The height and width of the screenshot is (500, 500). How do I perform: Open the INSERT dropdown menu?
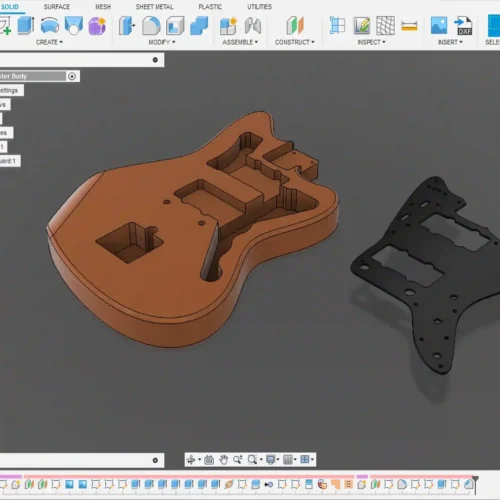(x=450, y=42)
